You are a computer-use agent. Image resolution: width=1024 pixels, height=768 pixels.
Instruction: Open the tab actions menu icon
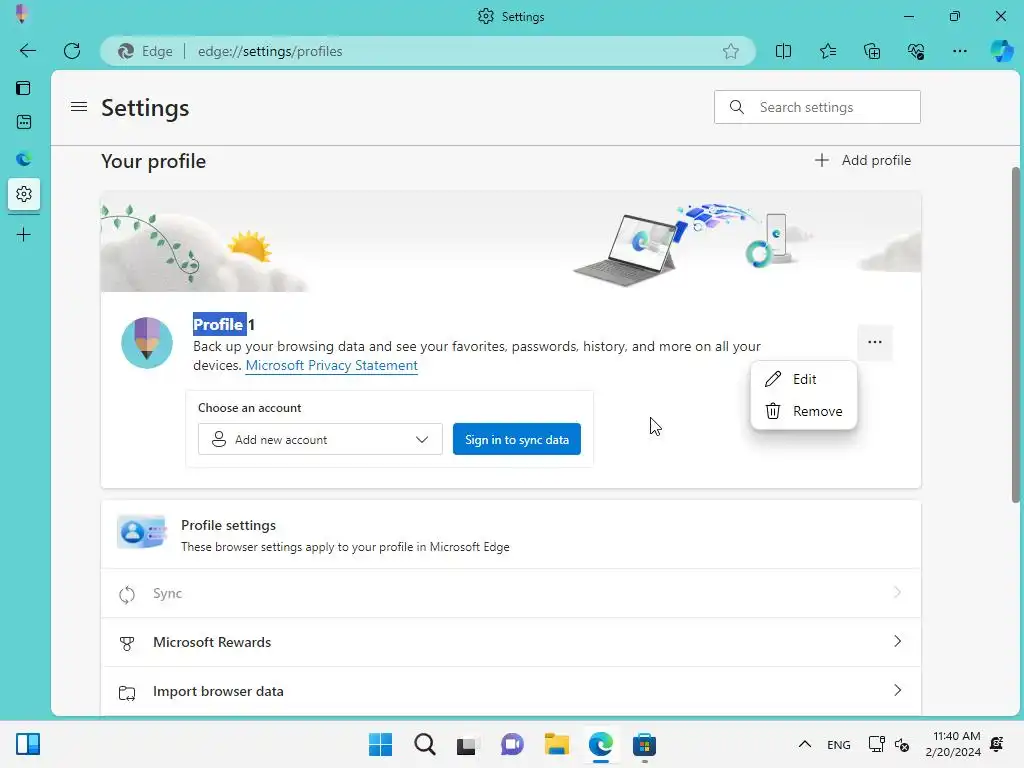[24, 88]
